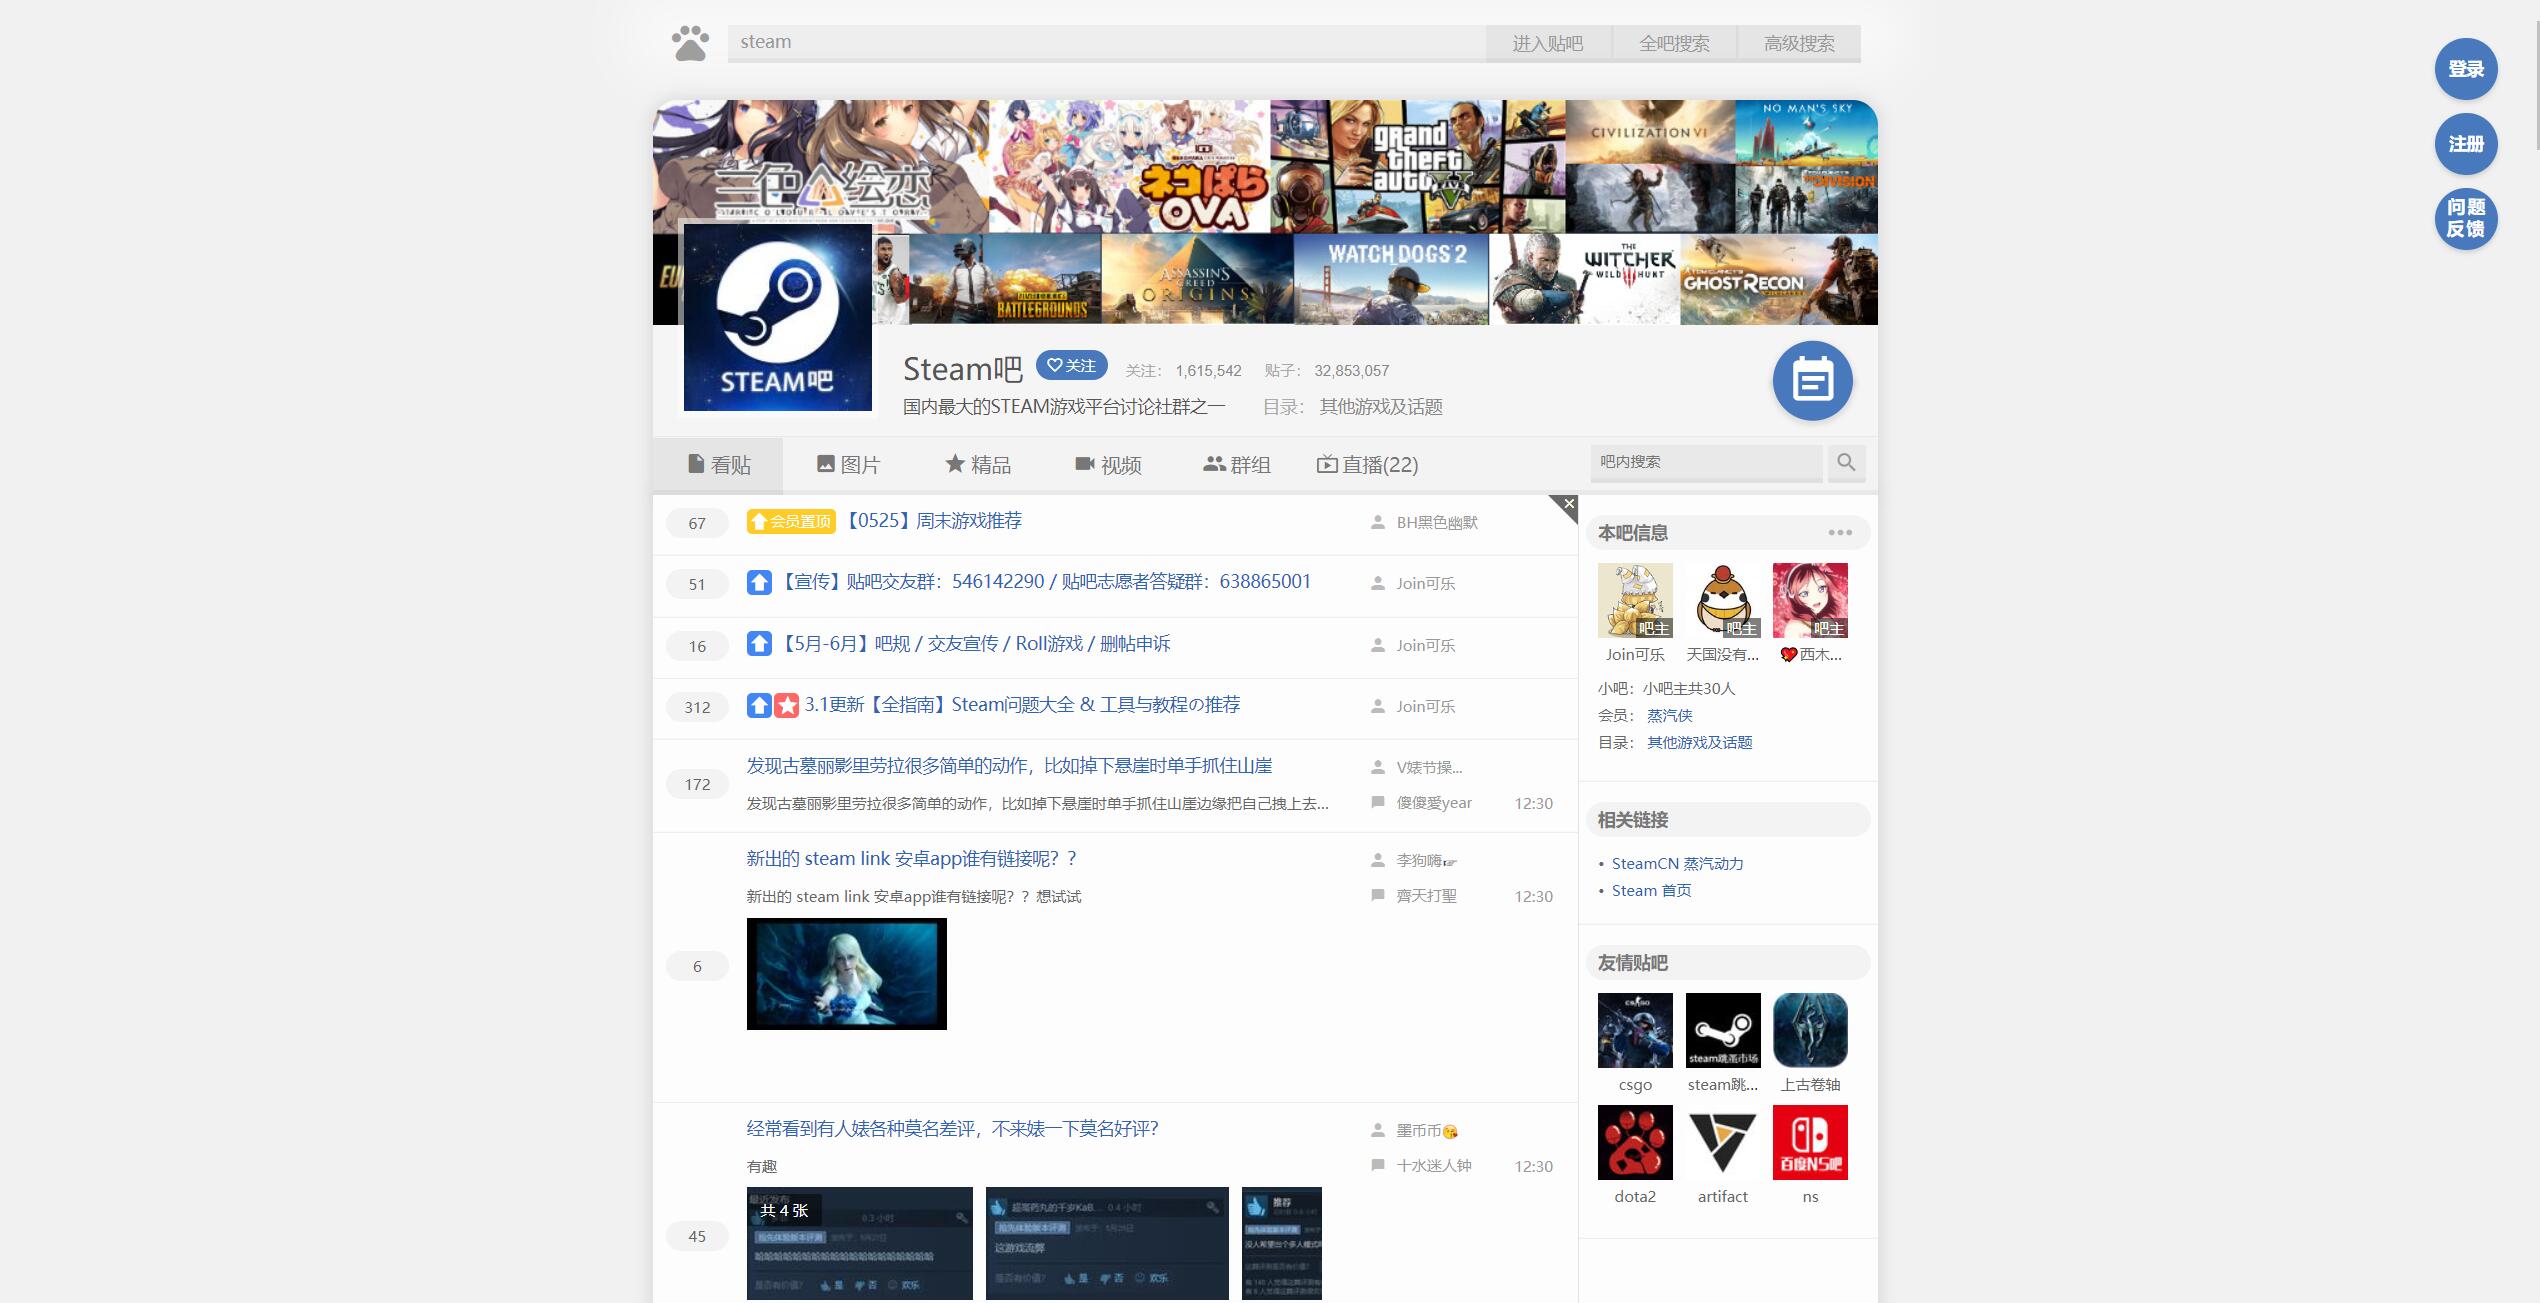Switch to the 直播(22) tab
The height and width of the screenshot is (1303, 2540).
click(x=1367, y=465)
